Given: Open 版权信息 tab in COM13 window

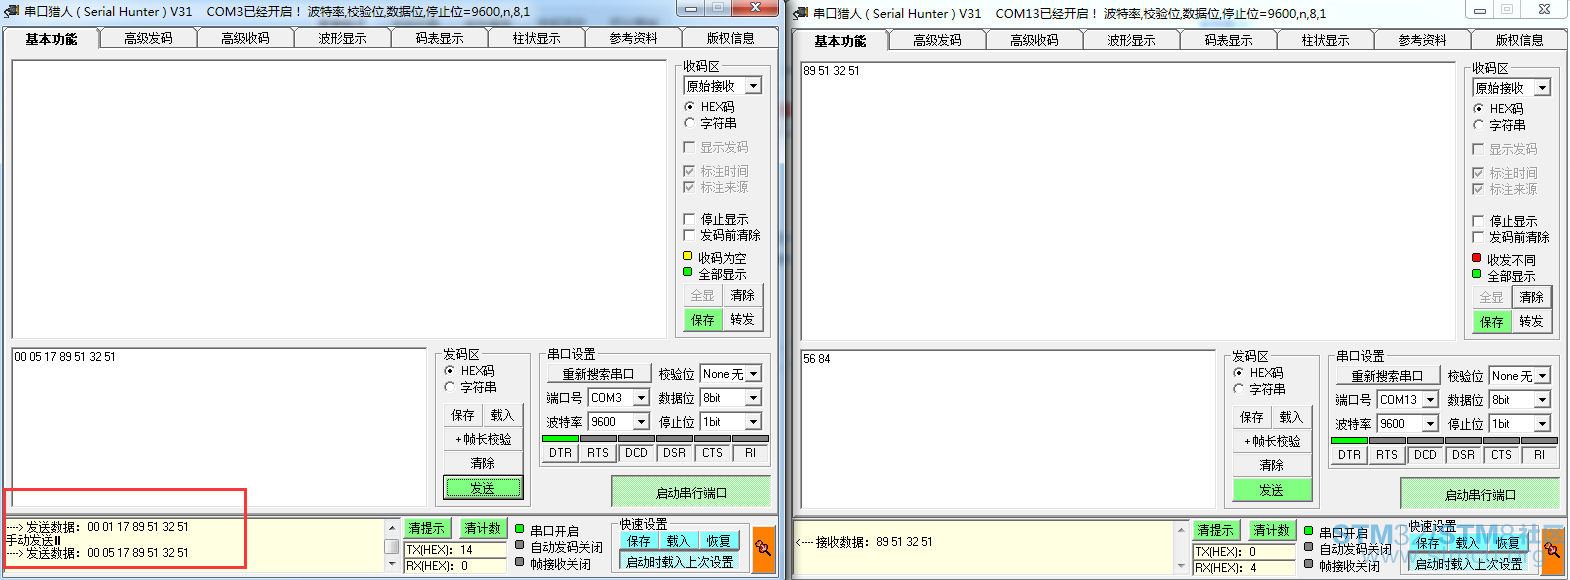Looking at the screenshot, I should point(1519,40).
